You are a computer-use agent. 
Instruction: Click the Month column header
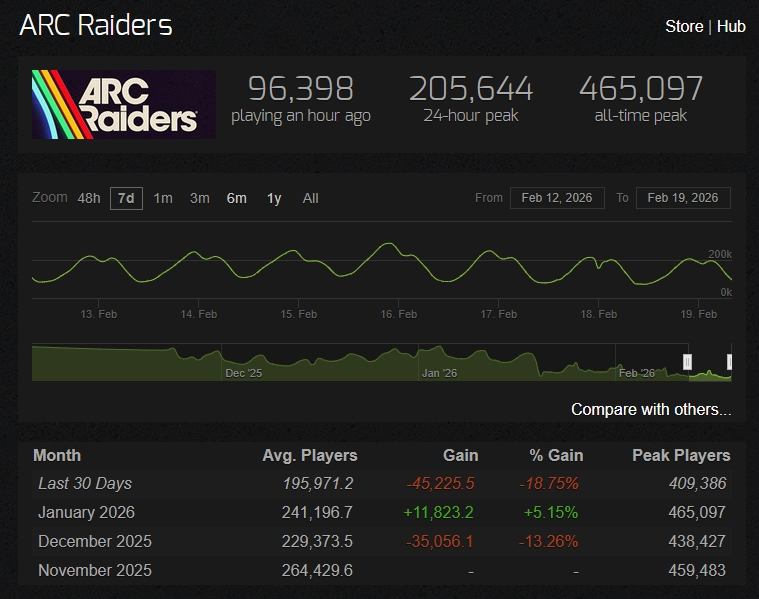click(57, 456)
